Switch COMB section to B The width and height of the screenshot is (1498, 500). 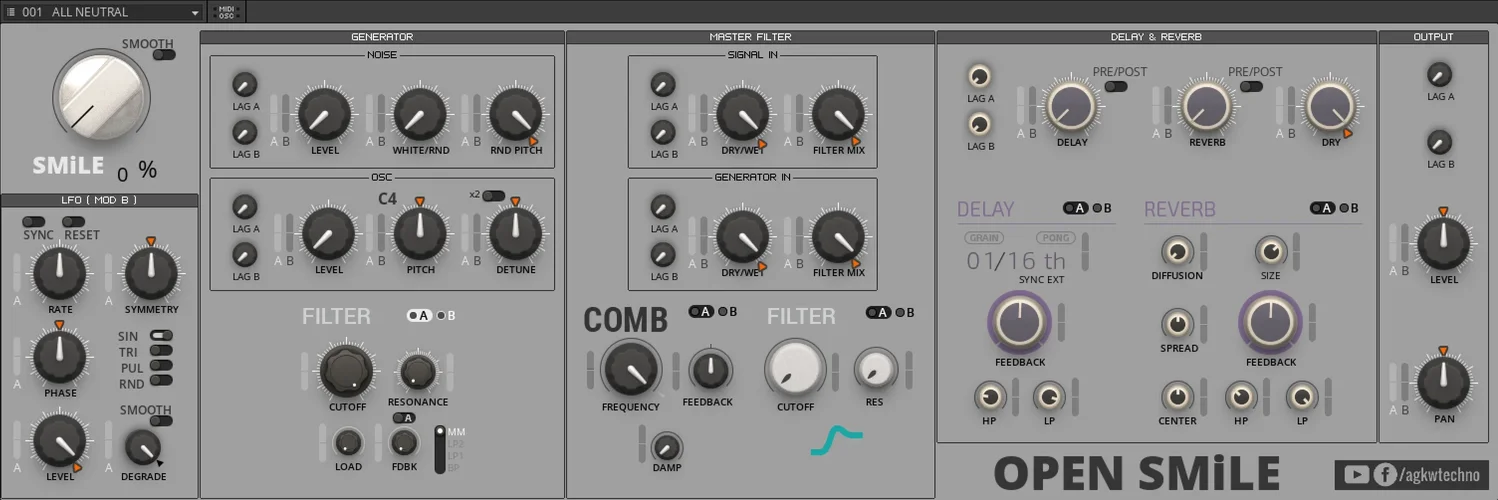(x=727, y=312)
